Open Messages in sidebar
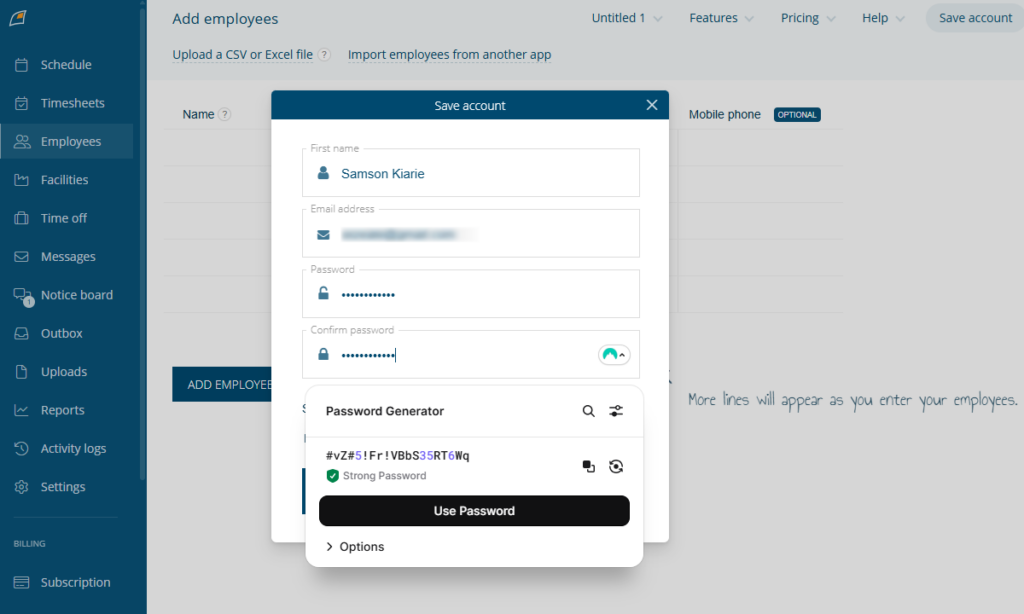Image resolution: width=1024 pixels, height=614 pixels. click(66, 257)
